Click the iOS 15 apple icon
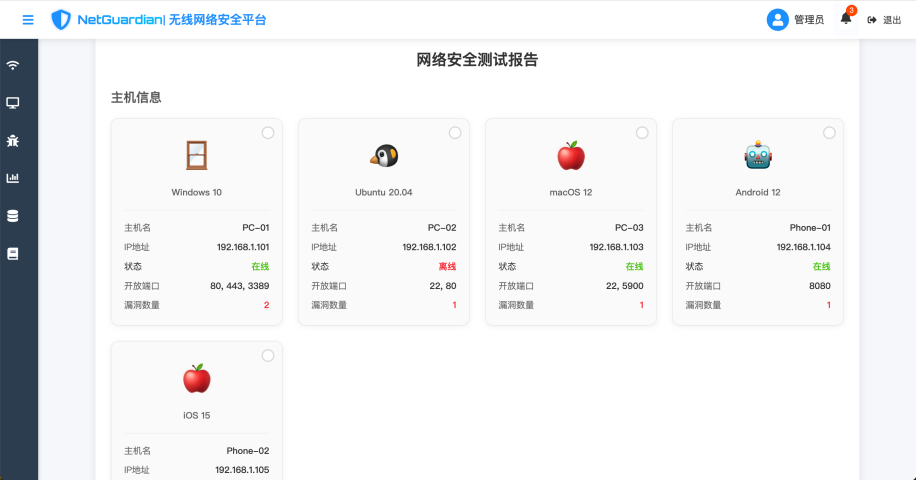Image resolution: width=916 pixels, height=480 pixels. click(197, 378)
